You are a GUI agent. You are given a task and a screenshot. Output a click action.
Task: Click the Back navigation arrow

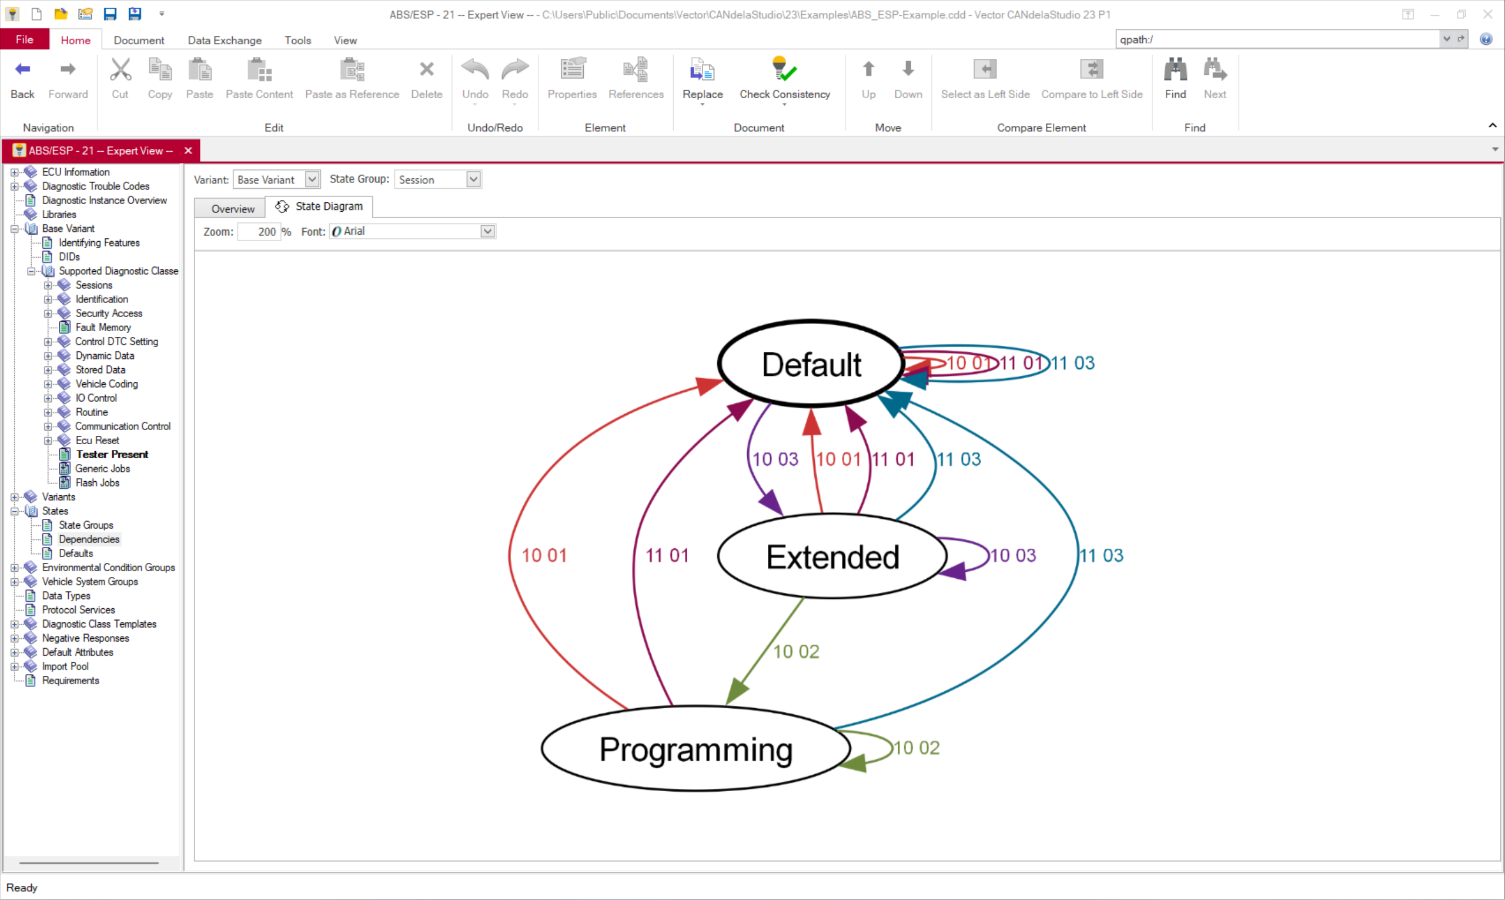coord(22,69)
